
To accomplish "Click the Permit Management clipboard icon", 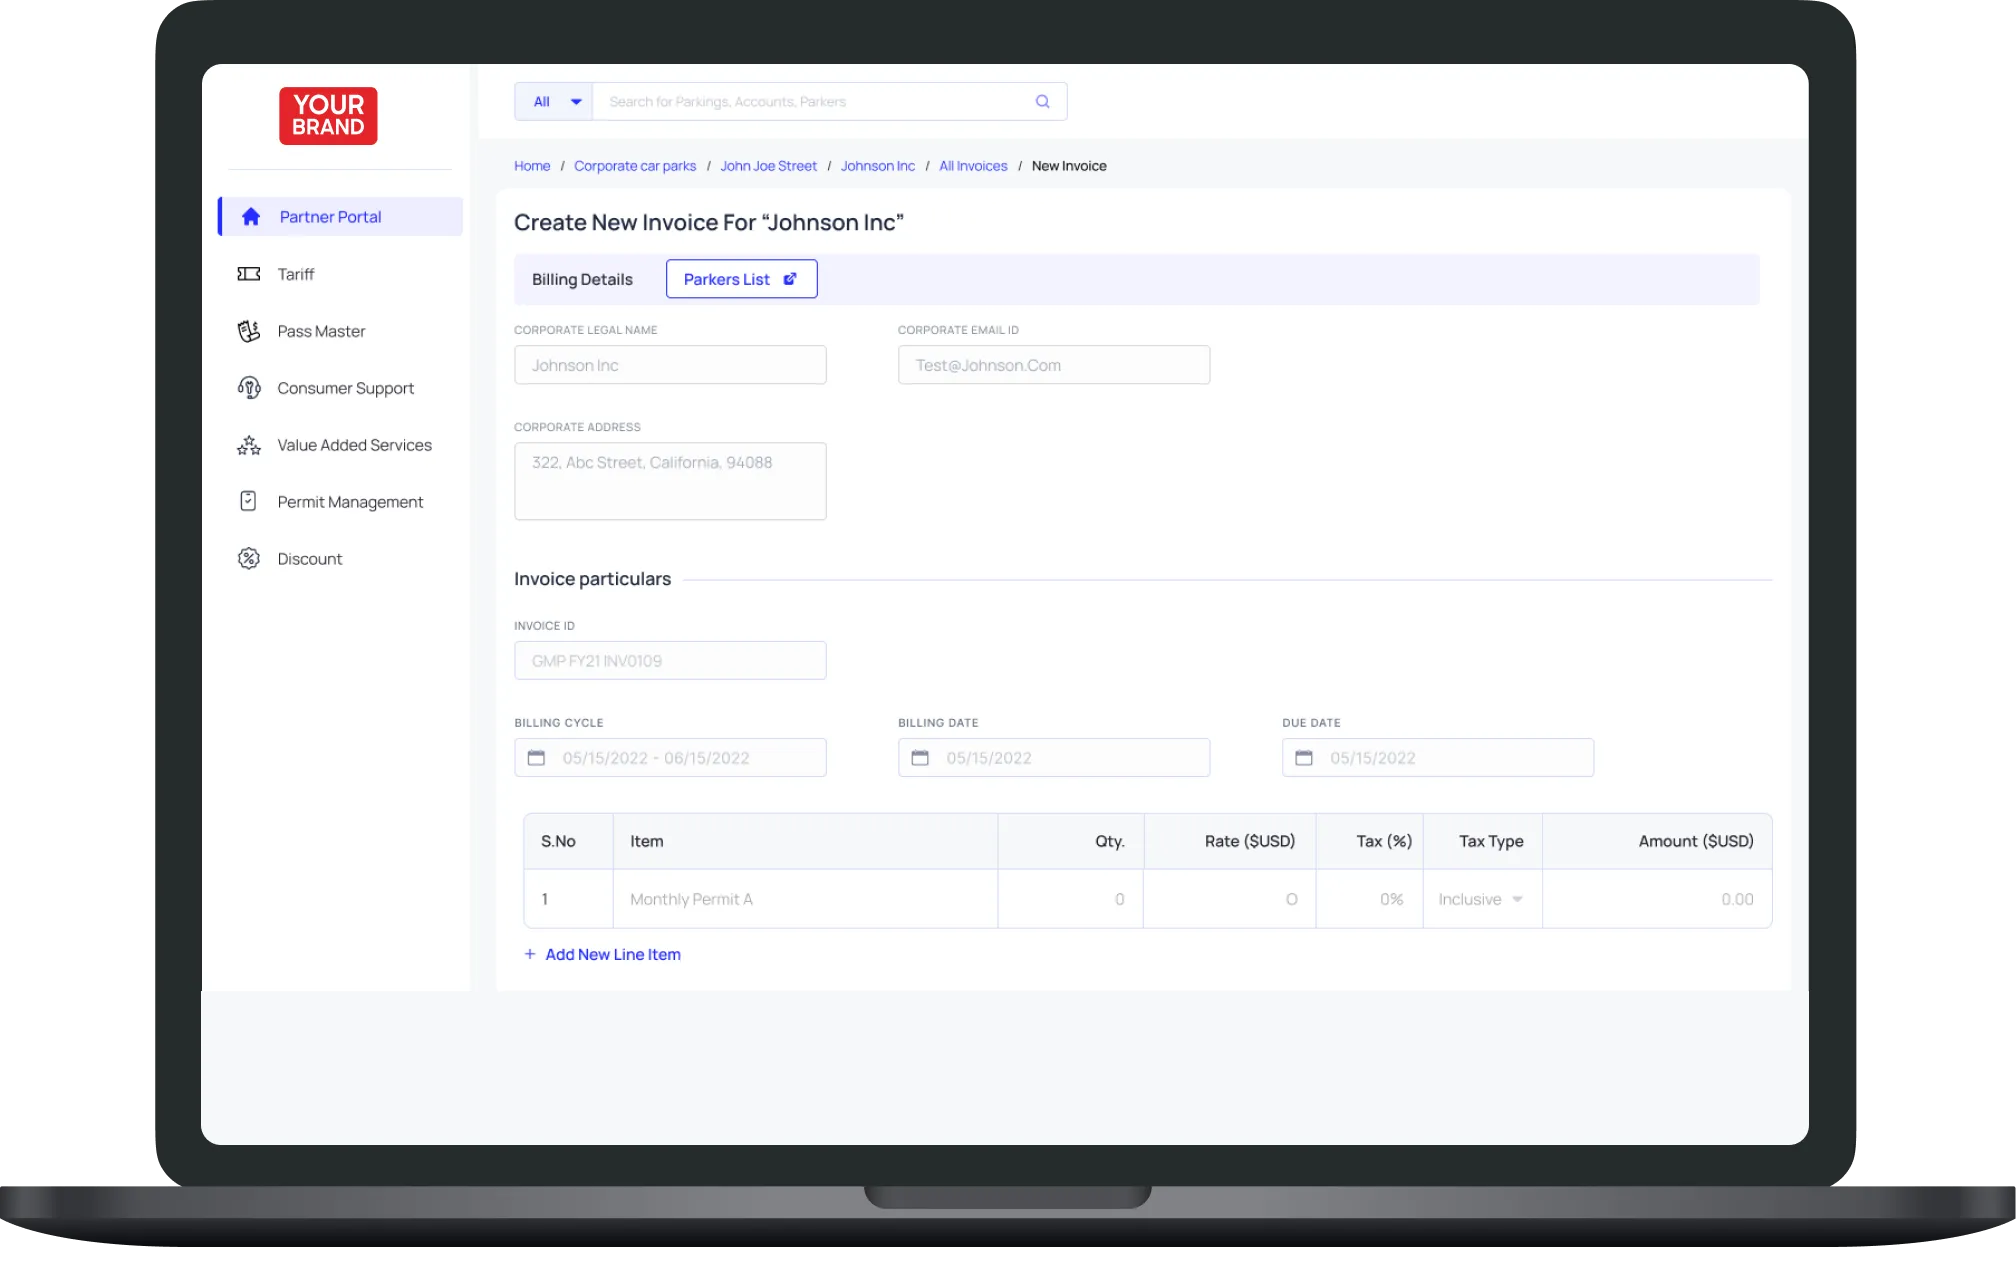I will (x=249, y=501).
